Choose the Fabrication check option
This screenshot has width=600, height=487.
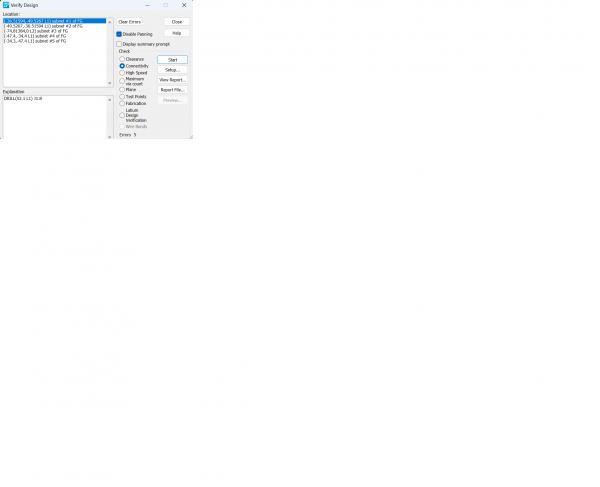[x=122, y=103]
